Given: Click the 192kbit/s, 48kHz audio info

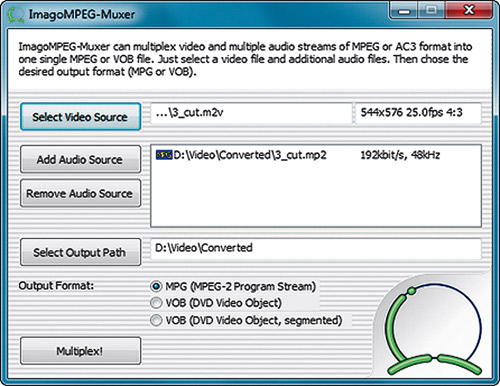Looking at the screenshot, I should pos(400,155).
